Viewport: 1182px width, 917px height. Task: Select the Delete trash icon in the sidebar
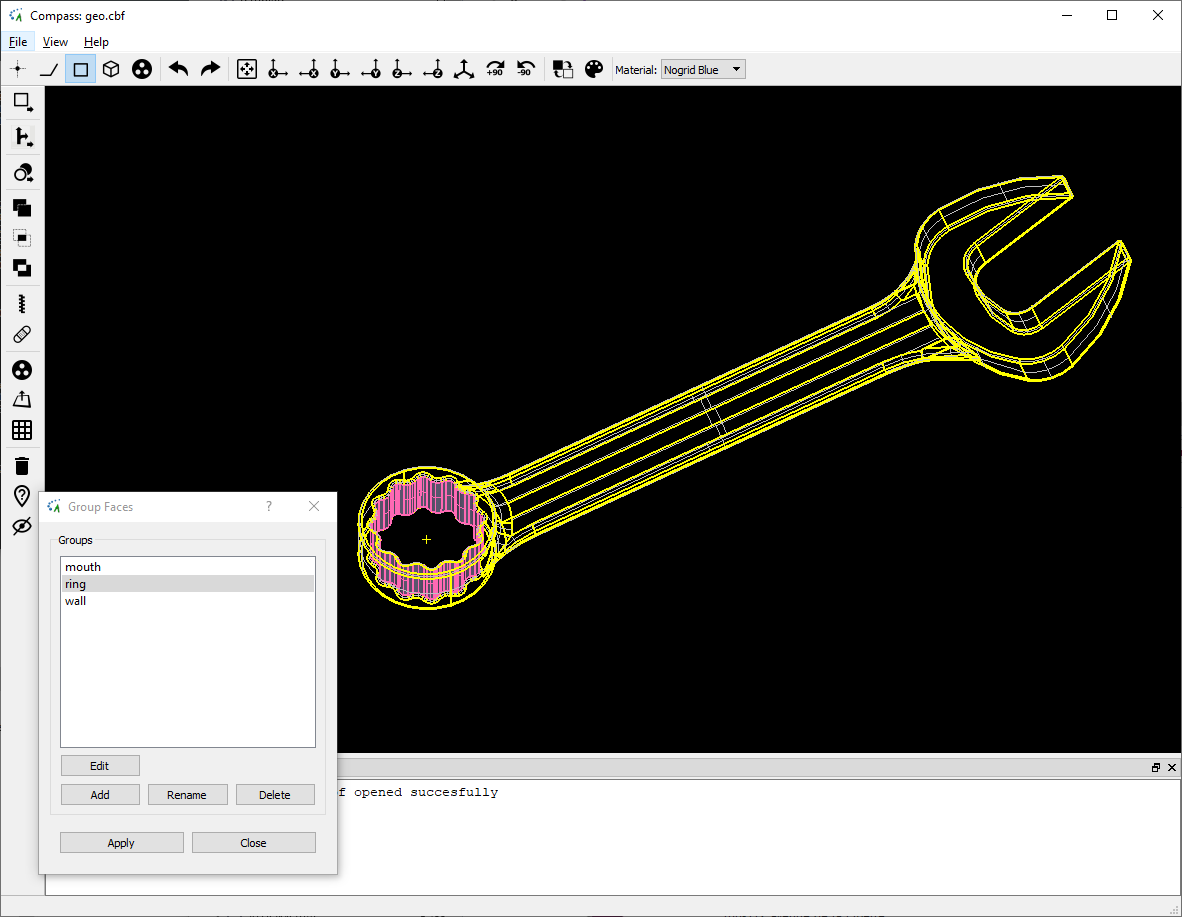tap(21, 465)
